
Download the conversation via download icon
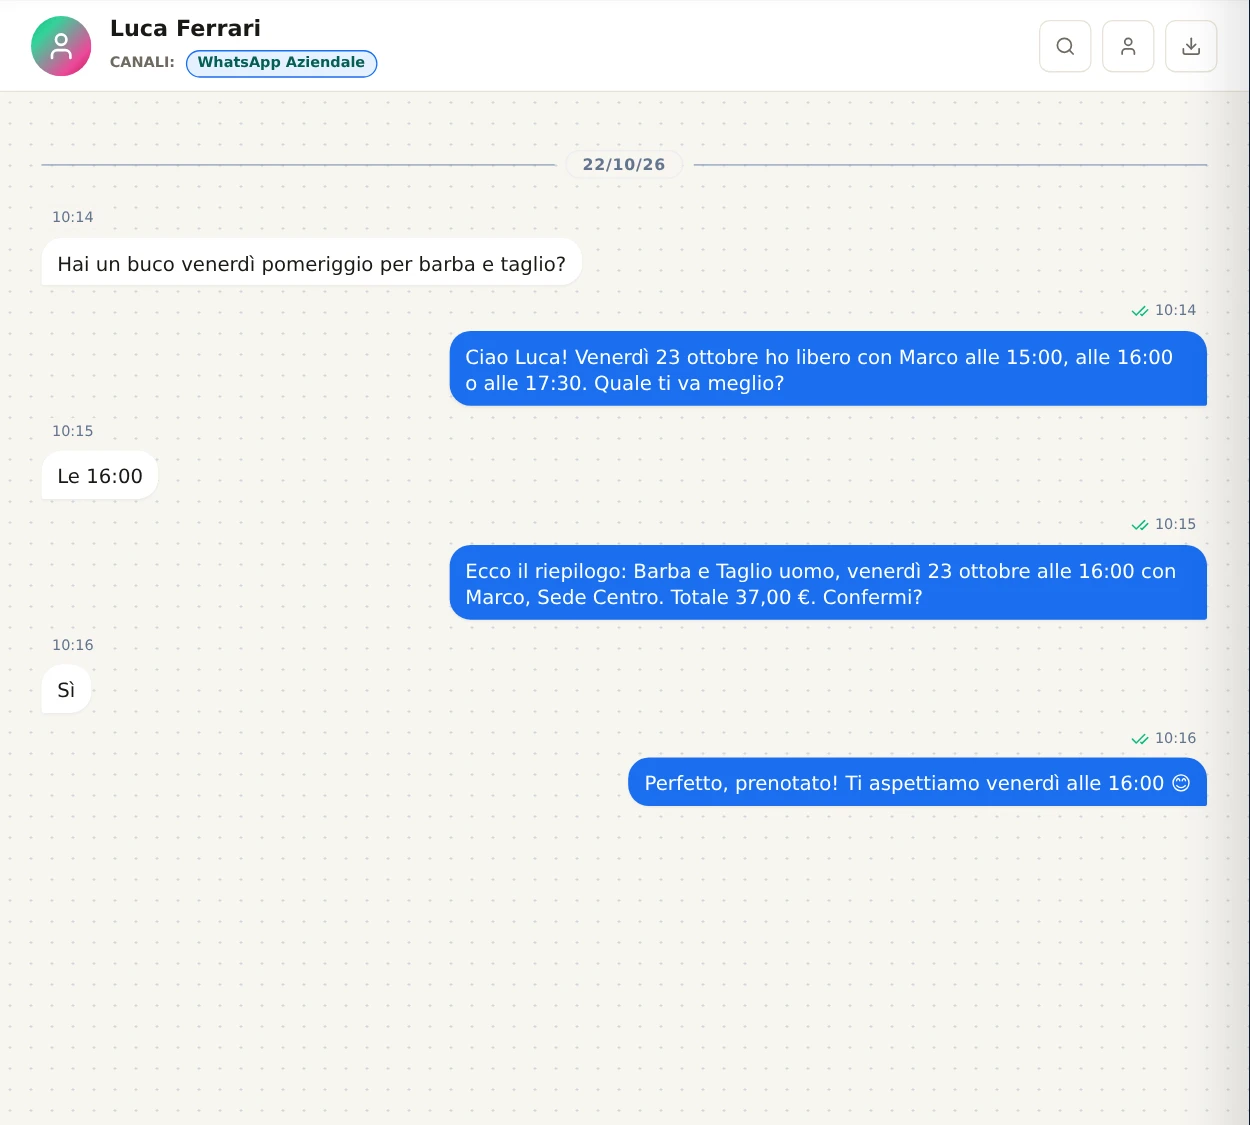point(1191,46)
